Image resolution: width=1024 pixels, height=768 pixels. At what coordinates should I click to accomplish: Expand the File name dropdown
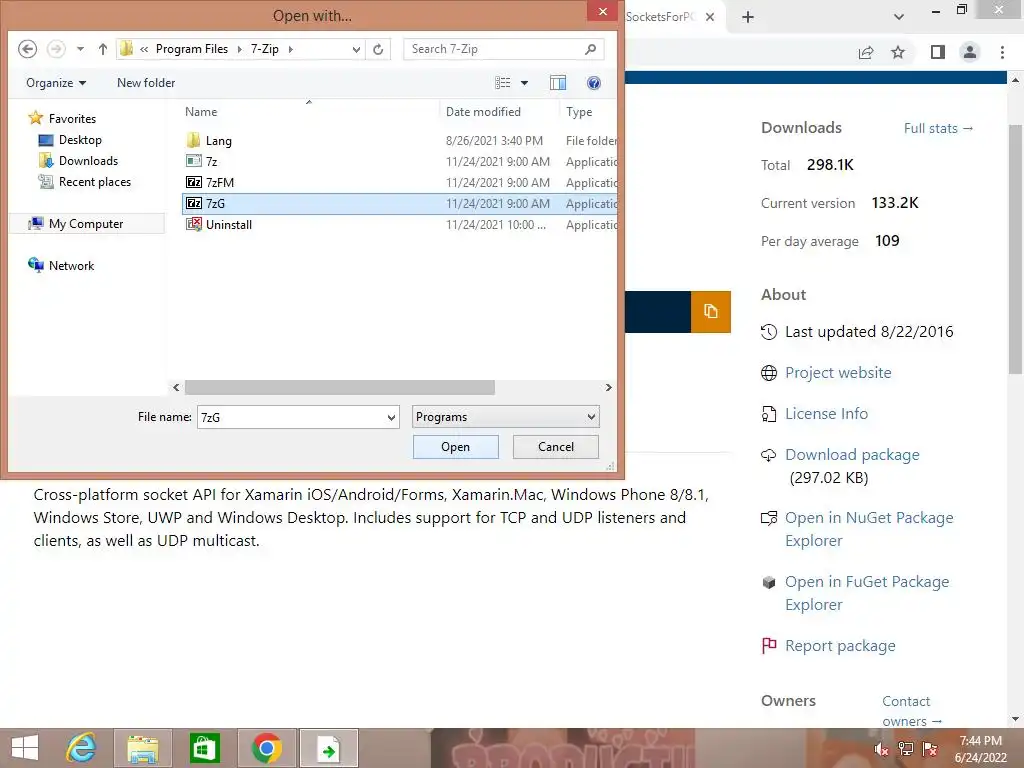(x=391, y=417)
